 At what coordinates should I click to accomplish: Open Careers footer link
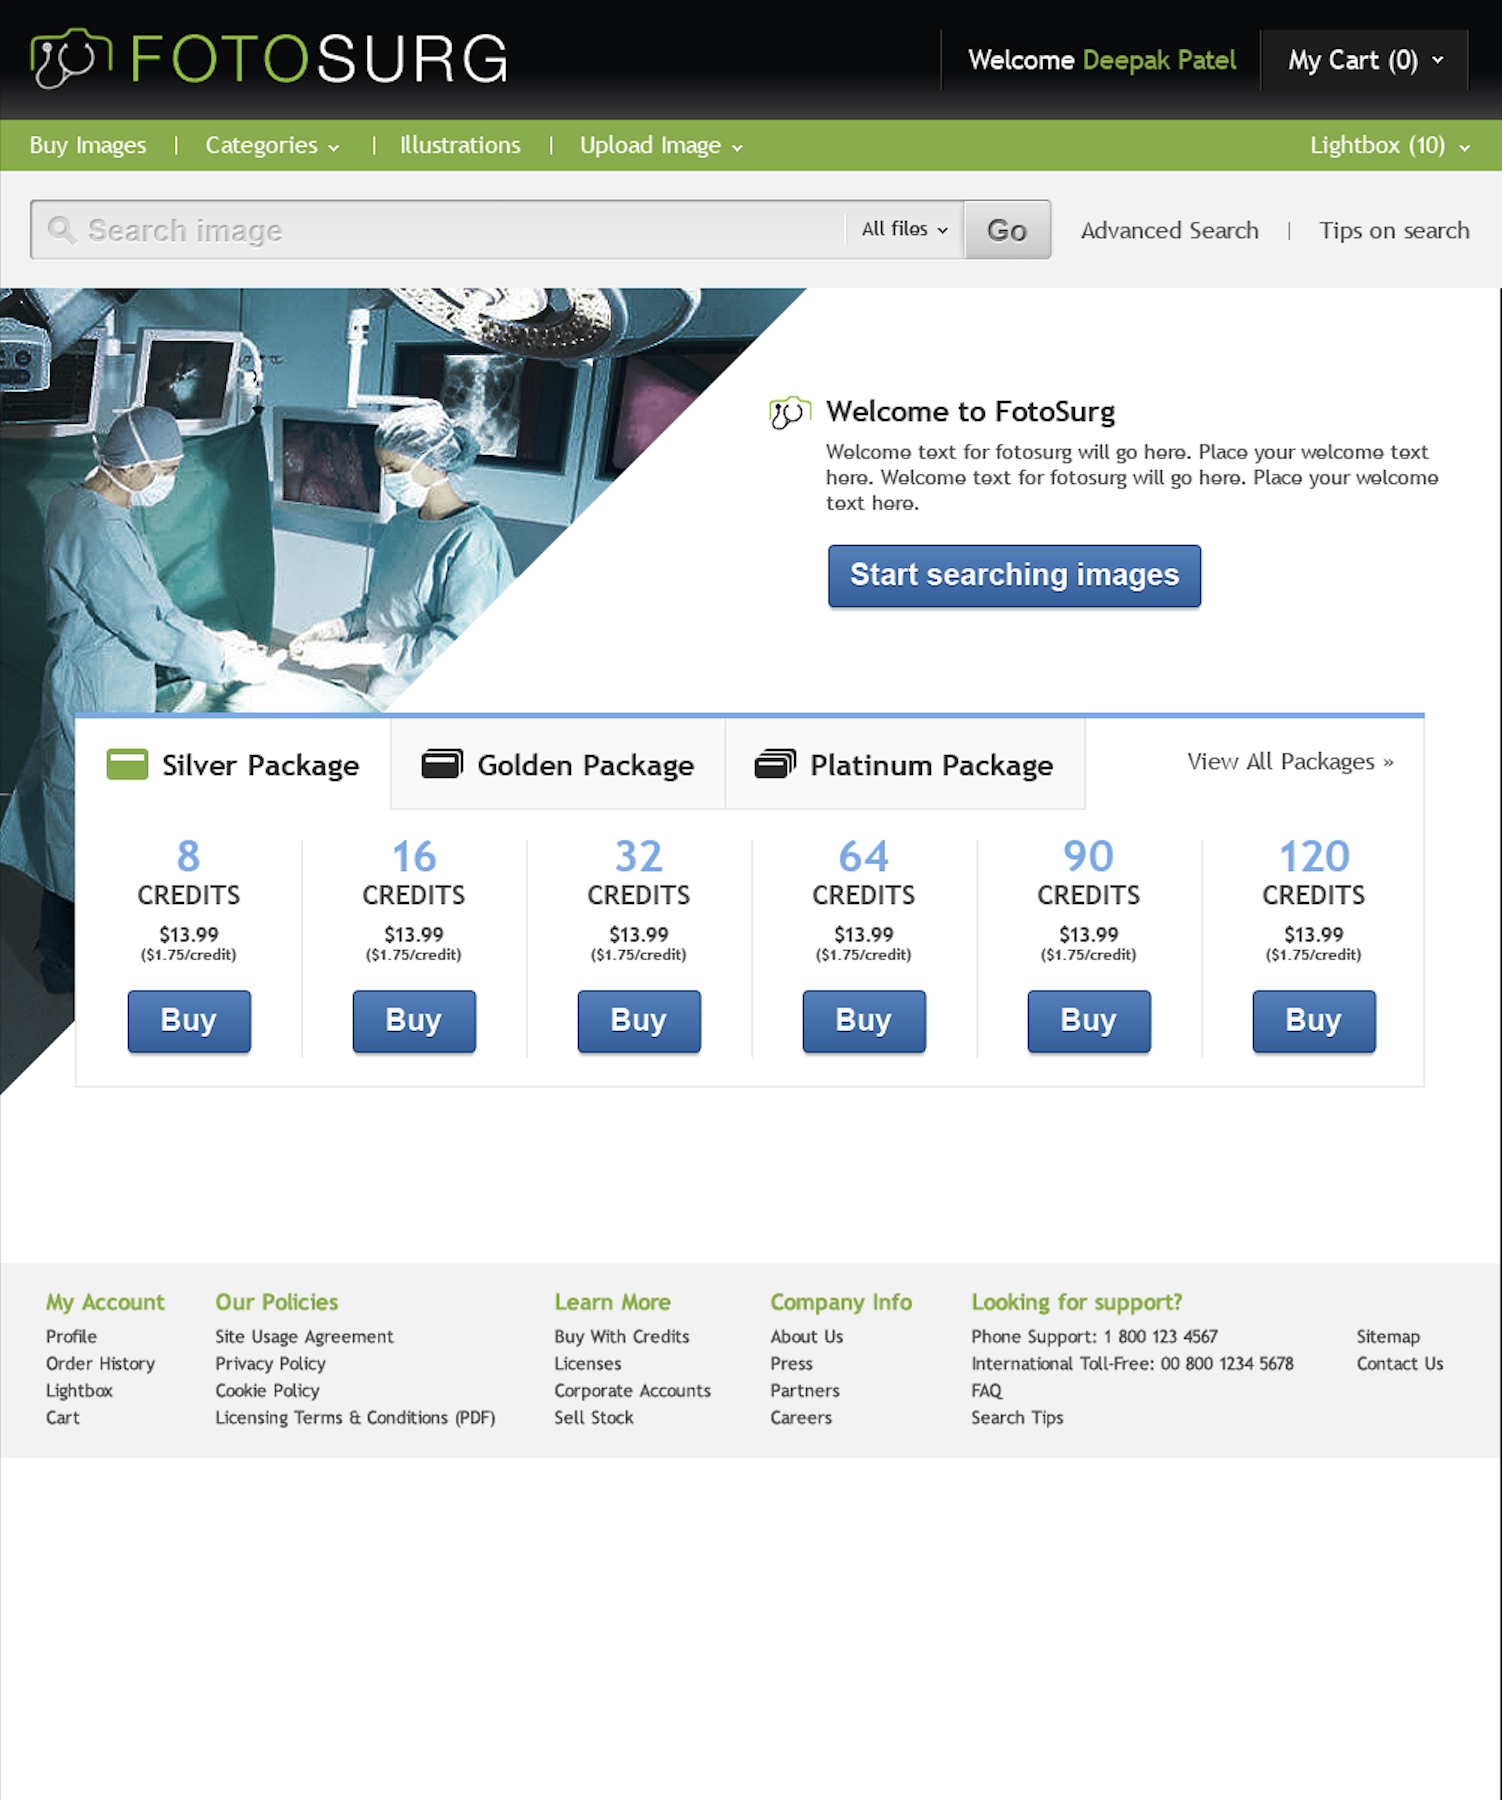[x=801, y=1418]
